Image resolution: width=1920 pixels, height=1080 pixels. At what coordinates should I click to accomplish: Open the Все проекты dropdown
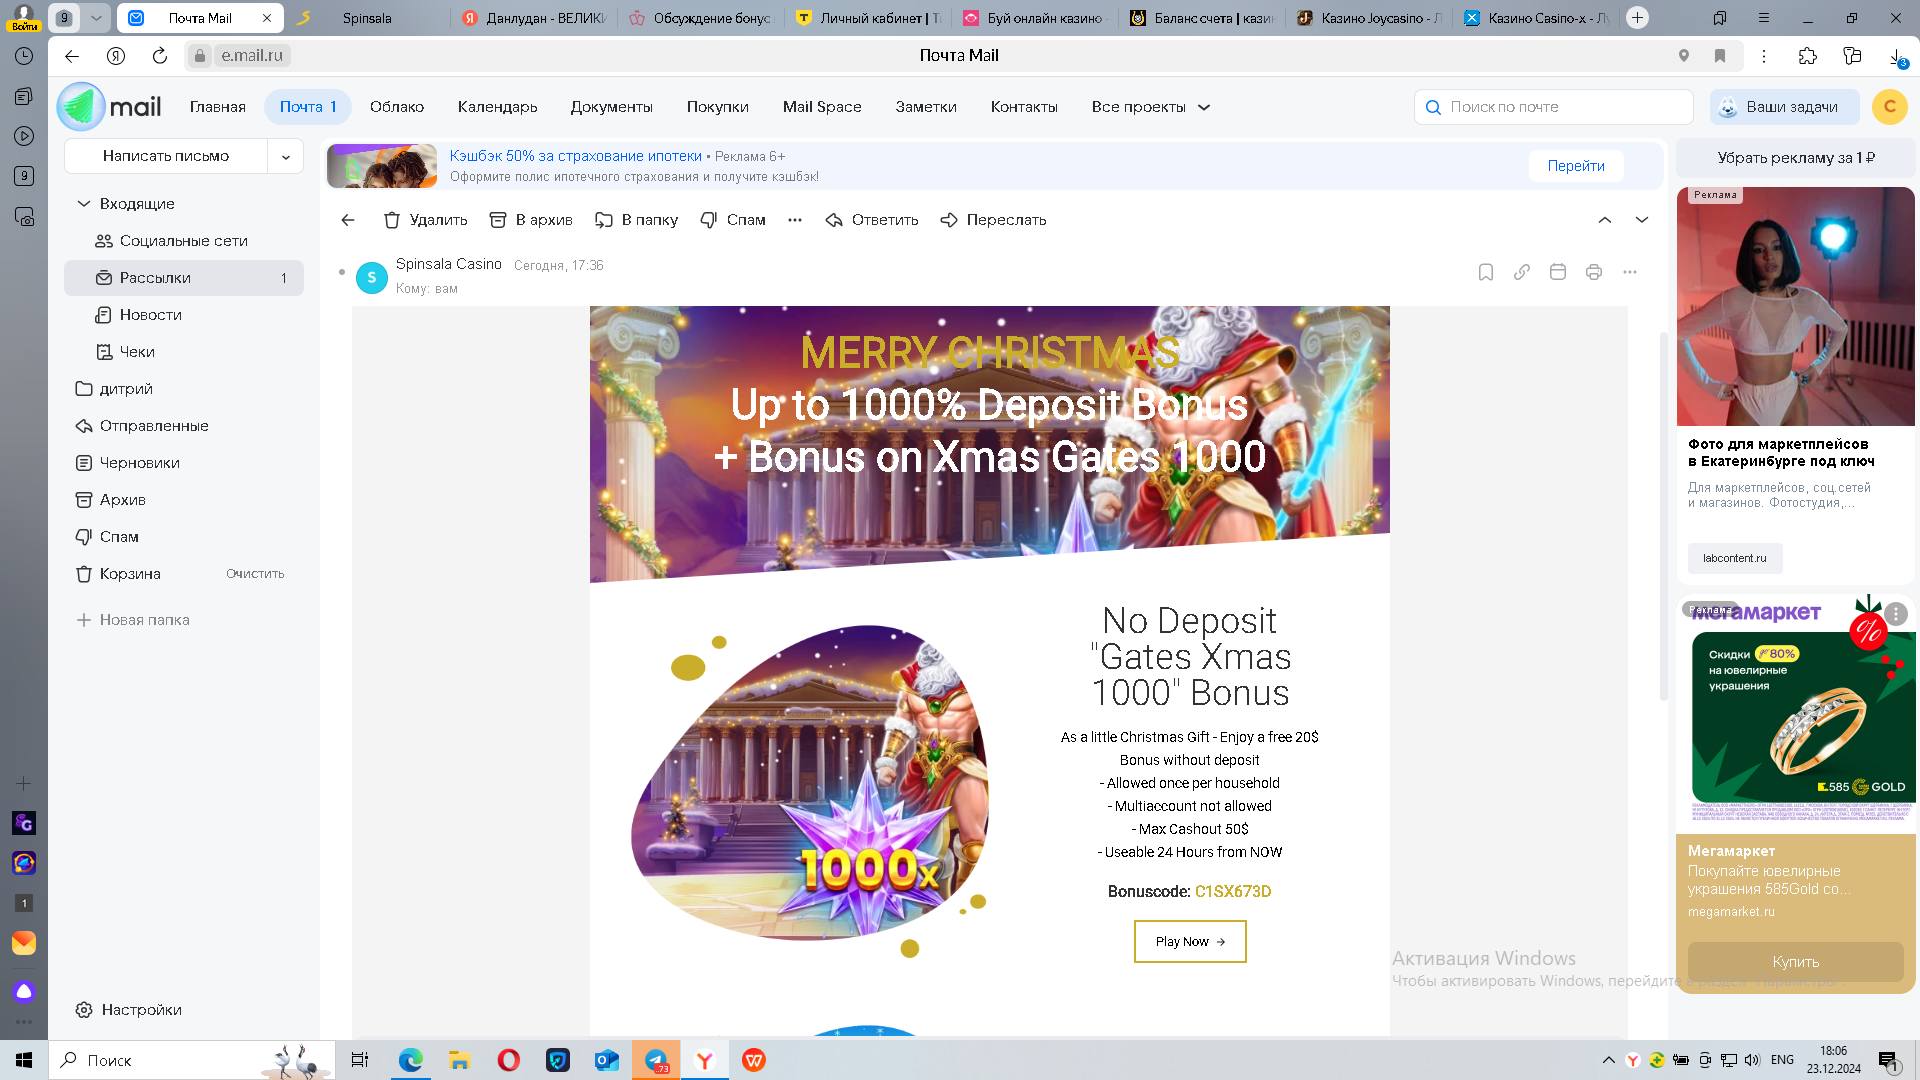coord(1150,107)
